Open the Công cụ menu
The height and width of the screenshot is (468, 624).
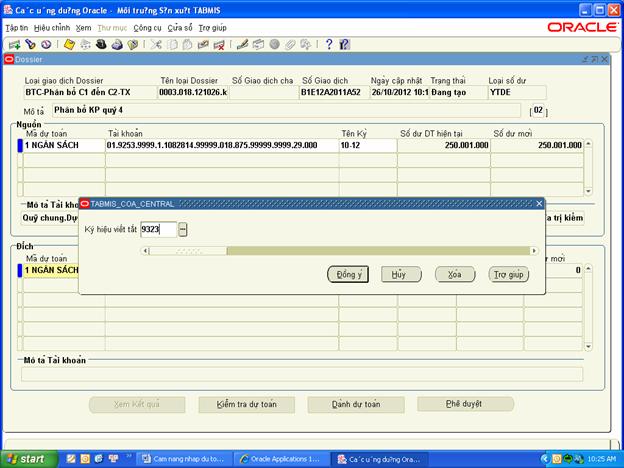click(147, 28)
